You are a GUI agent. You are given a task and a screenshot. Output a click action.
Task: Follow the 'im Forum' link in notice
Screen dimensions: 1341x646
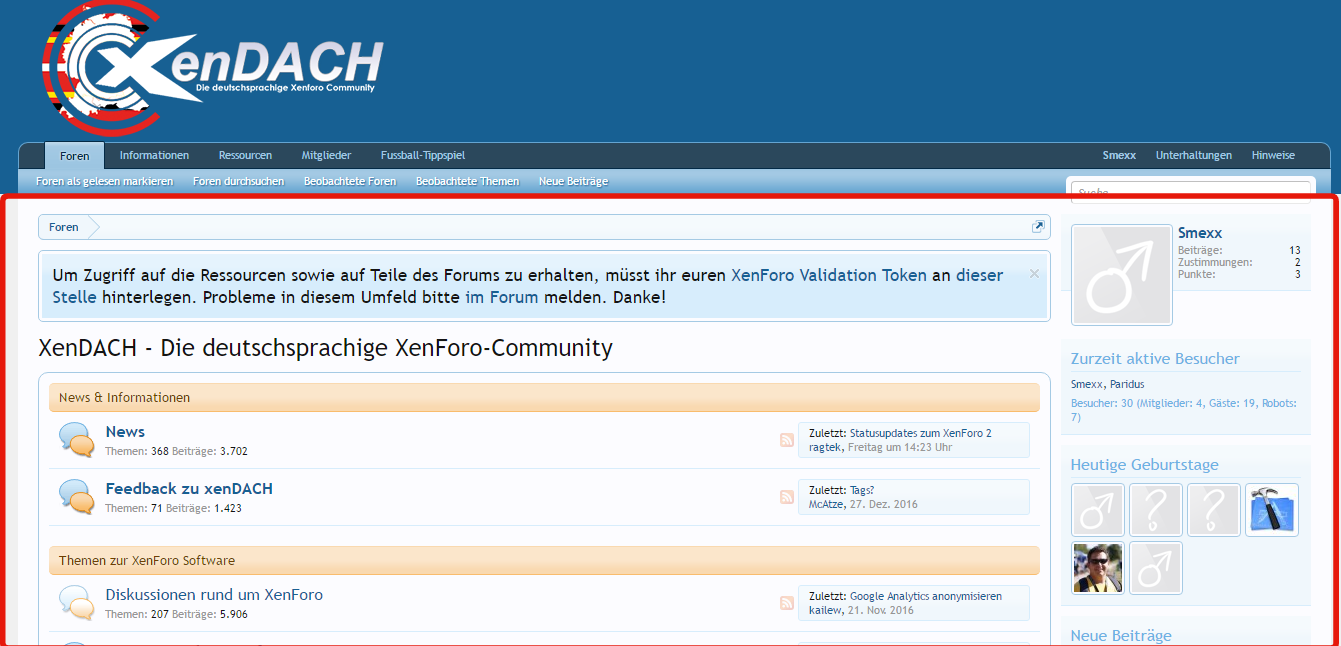point(502,297)
